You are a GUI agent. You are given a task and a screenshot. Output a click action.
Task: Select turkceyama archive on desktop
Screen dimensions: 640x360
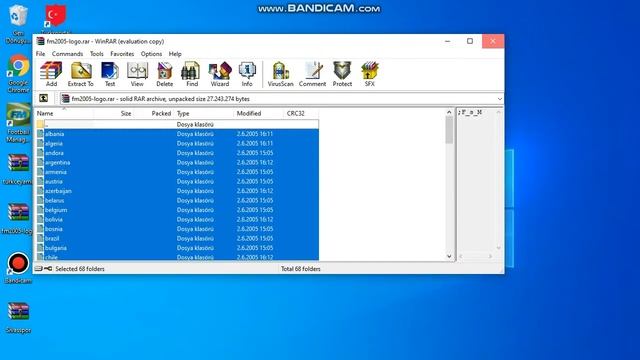(17, 169)
